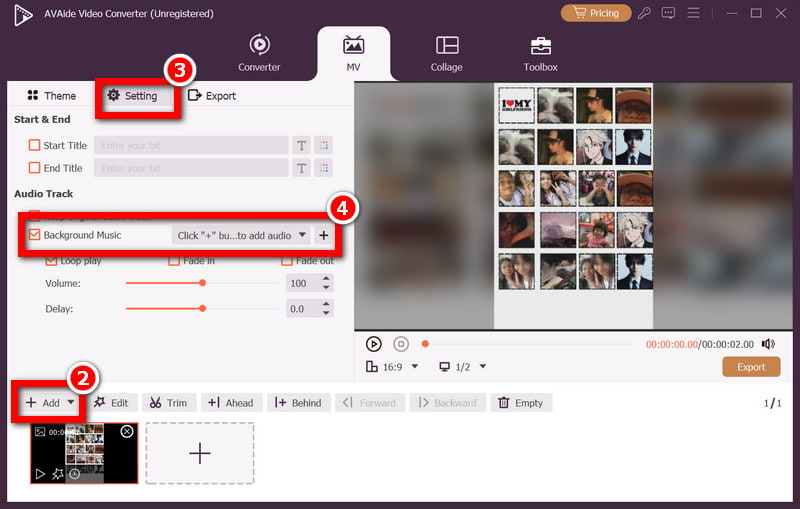Open the color palette for End Title
800x509 pixels.
tap(323, 168)
